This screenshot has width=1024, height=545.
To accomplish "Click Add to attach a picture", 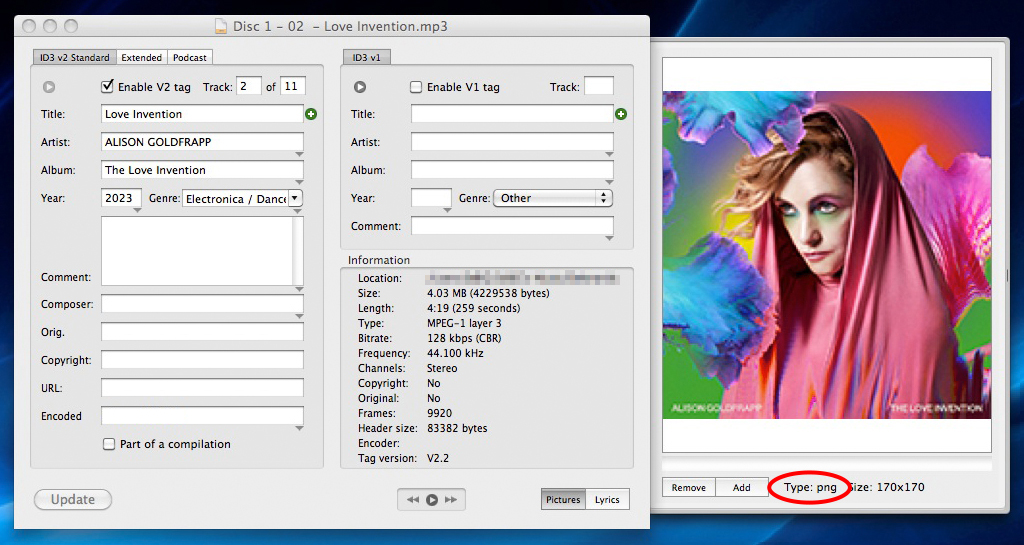I will [742, 488].
